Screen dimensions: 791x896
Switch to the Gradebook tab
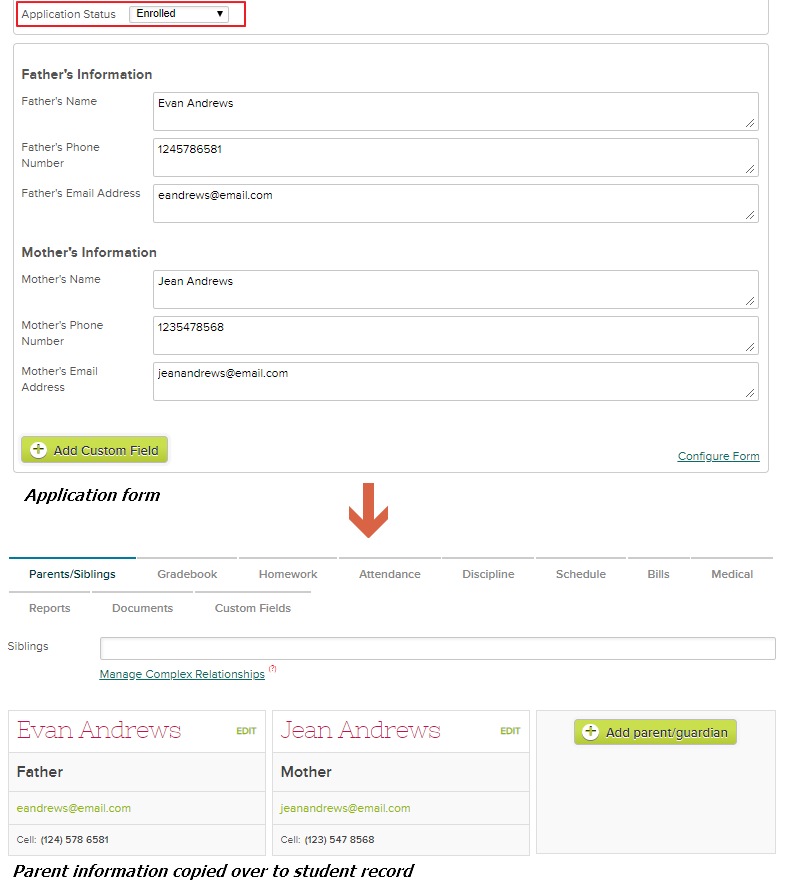click(187, 574)
